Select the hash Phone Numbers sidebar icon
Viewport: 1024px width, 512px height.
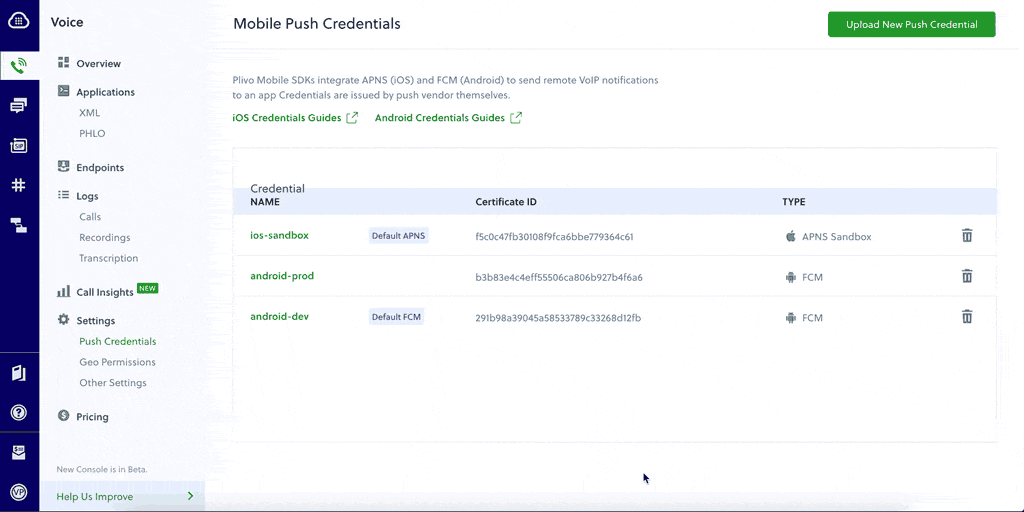pyautogui.click(x=19, y=185)
